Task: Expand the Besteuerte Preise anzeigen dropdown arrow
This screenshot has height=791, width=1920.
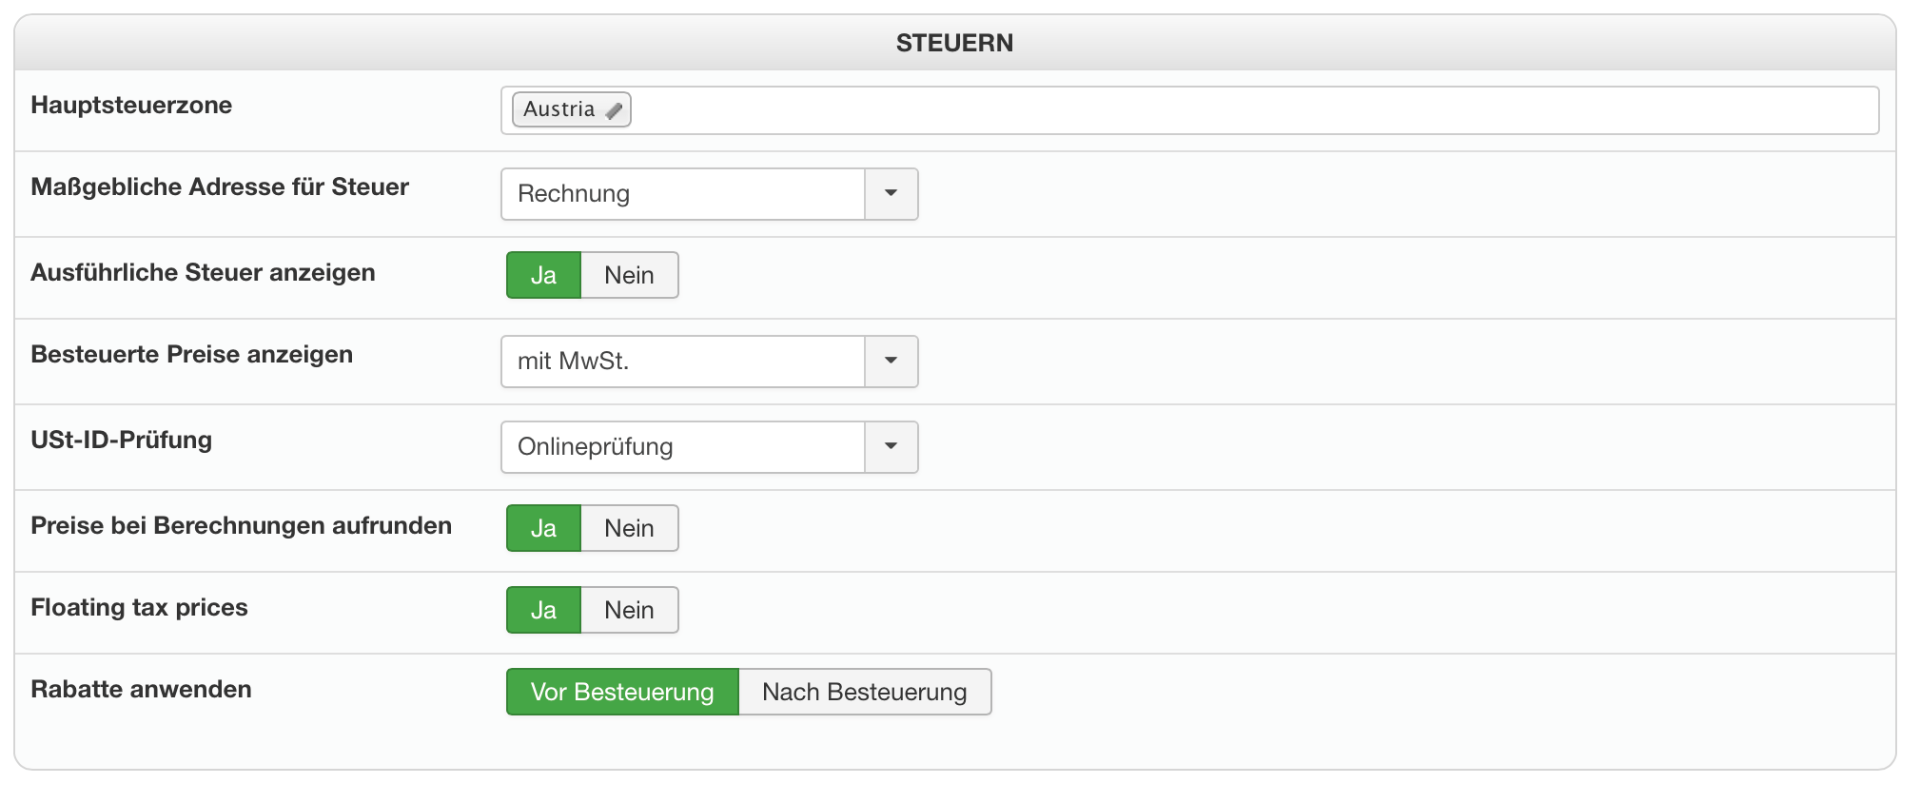Action: click(891, 361)
